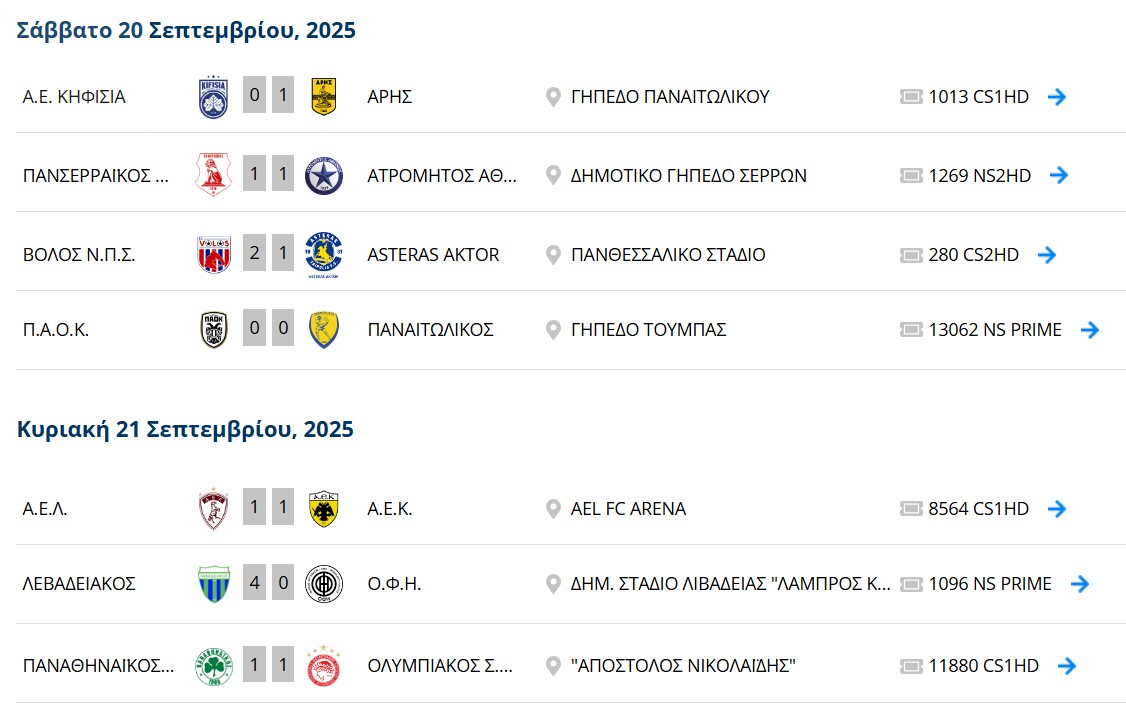The image size is (1126, 703).
Task: Click the Panserraikos red lion crest
Action: coord(213,174)
